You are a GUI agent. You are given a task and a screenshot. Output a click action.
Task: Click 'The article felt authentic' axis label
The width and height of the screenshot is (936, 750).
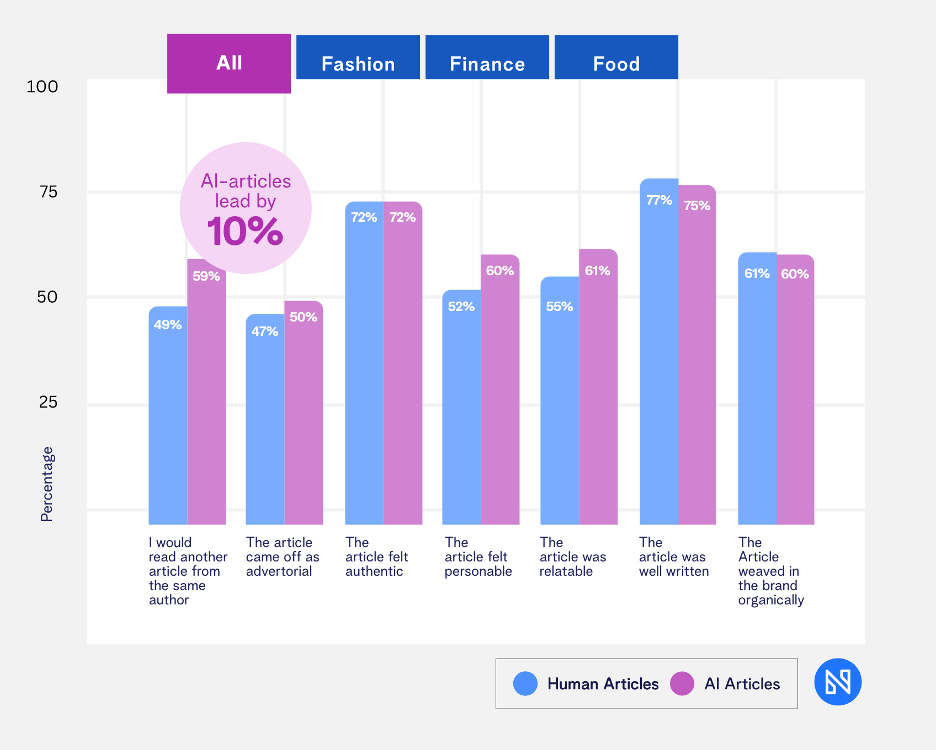pyautogui.click(x=374, y=557)
